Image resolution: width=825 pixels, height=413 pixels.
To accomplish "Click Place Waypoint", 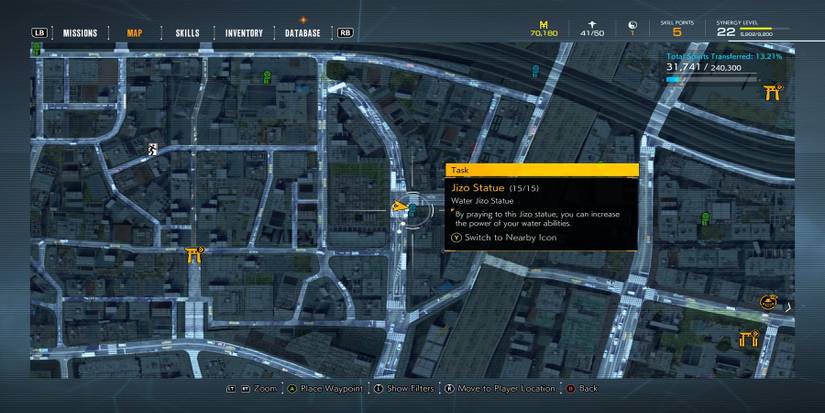I will click(x=331, y=388).
